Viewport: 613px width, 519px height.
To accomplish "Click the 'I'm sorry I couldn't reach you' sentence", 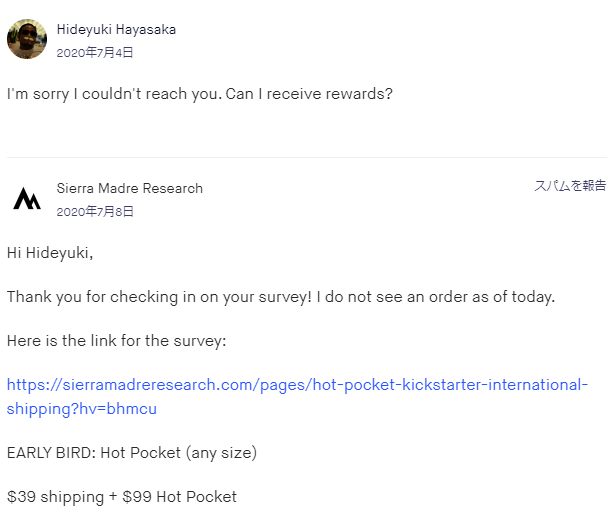I will tap(115, 94).
